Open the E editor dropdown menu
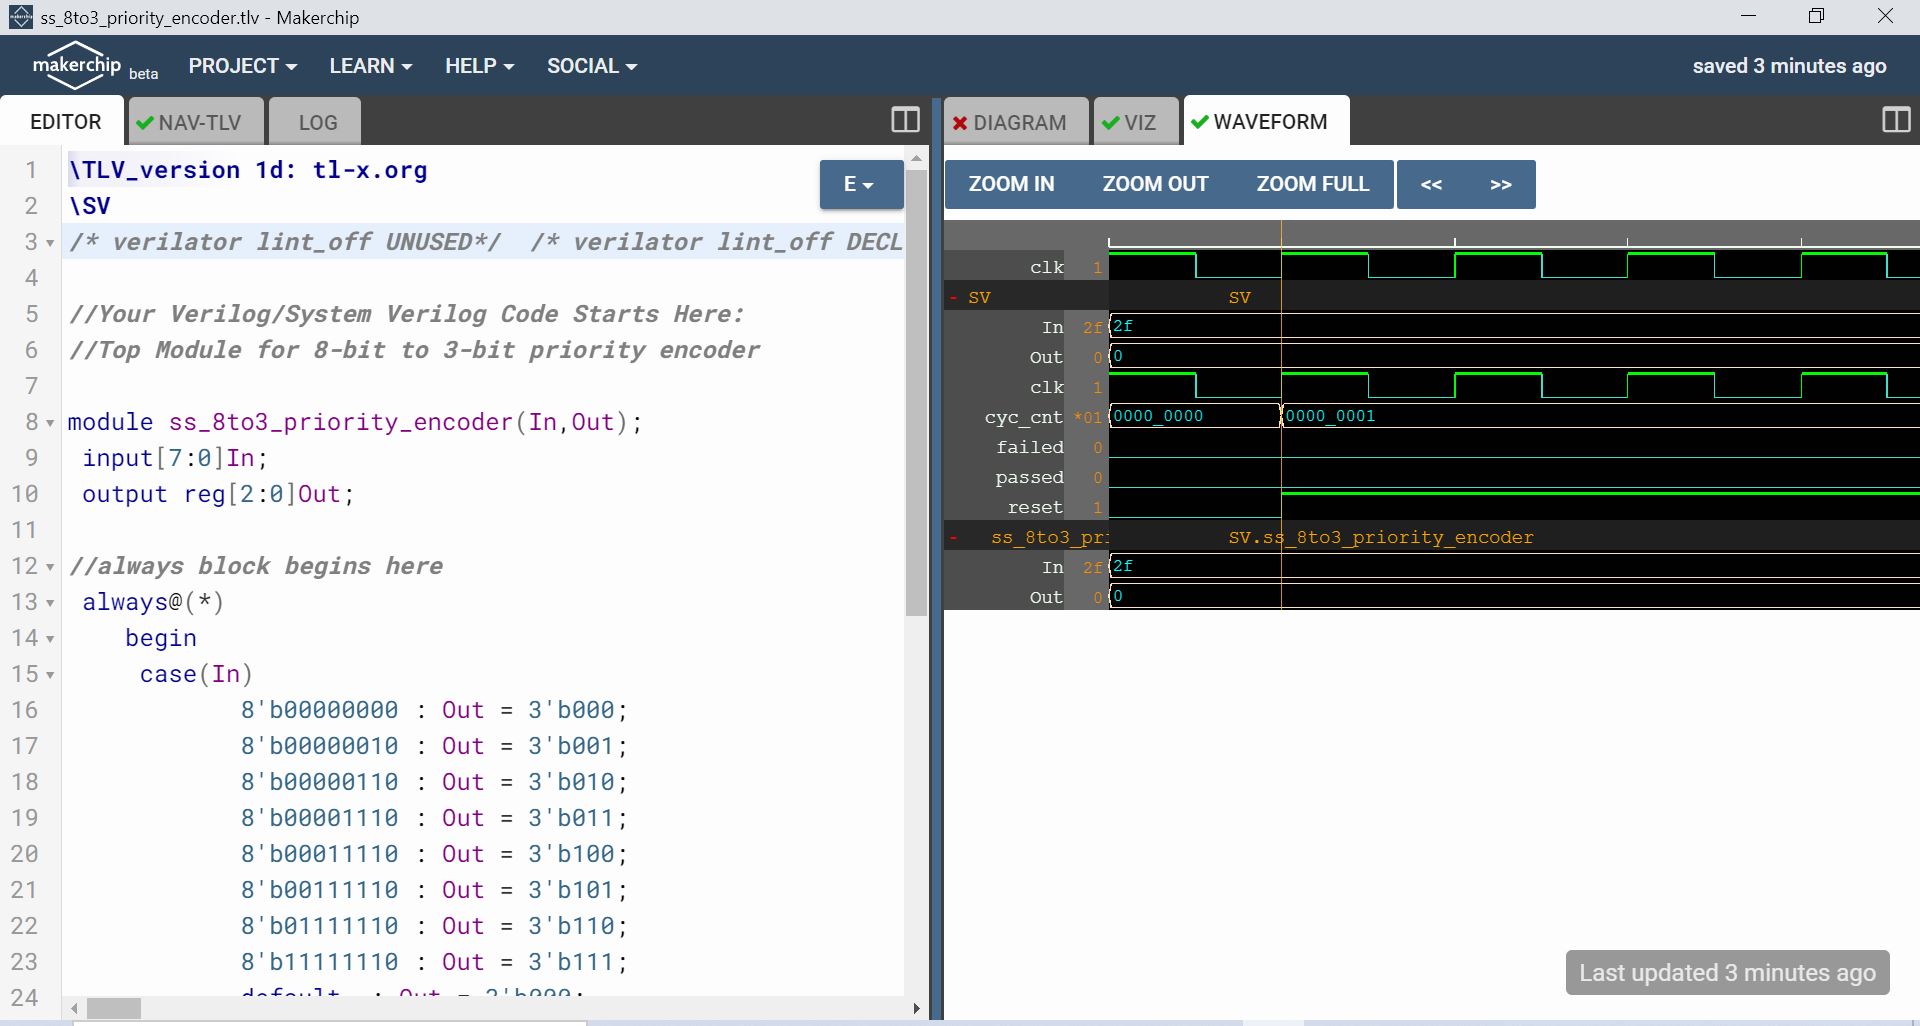This screenshot has height=1026, width=1920. (x=860, y=184)
